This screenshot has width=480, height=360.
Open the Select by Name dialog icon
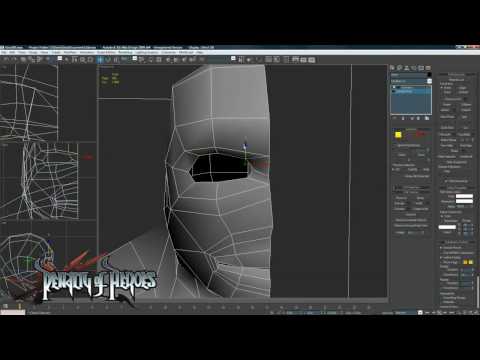74,60
